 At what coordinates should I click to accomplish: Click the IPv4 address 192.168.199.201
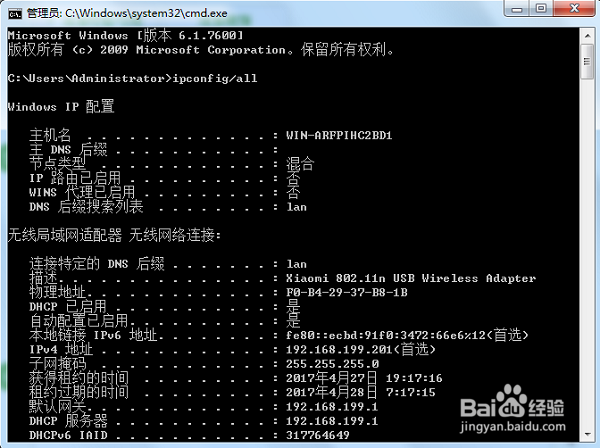click(339, 350)
